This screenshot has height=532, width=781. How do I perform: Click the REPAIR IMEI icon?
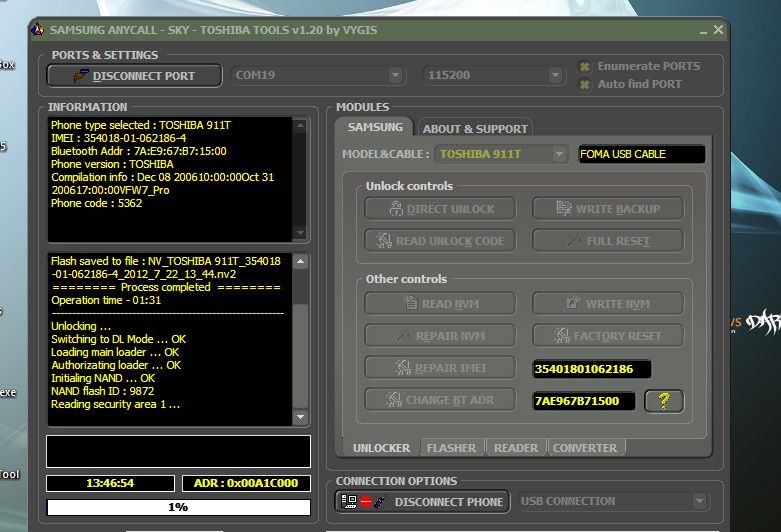tap(402, 368)
